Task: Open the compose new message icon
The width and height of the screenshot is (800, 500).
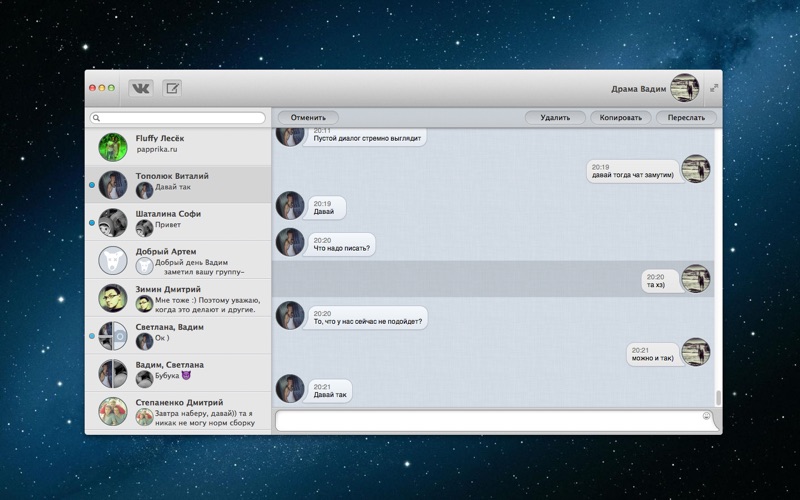Action: (172, 88)
